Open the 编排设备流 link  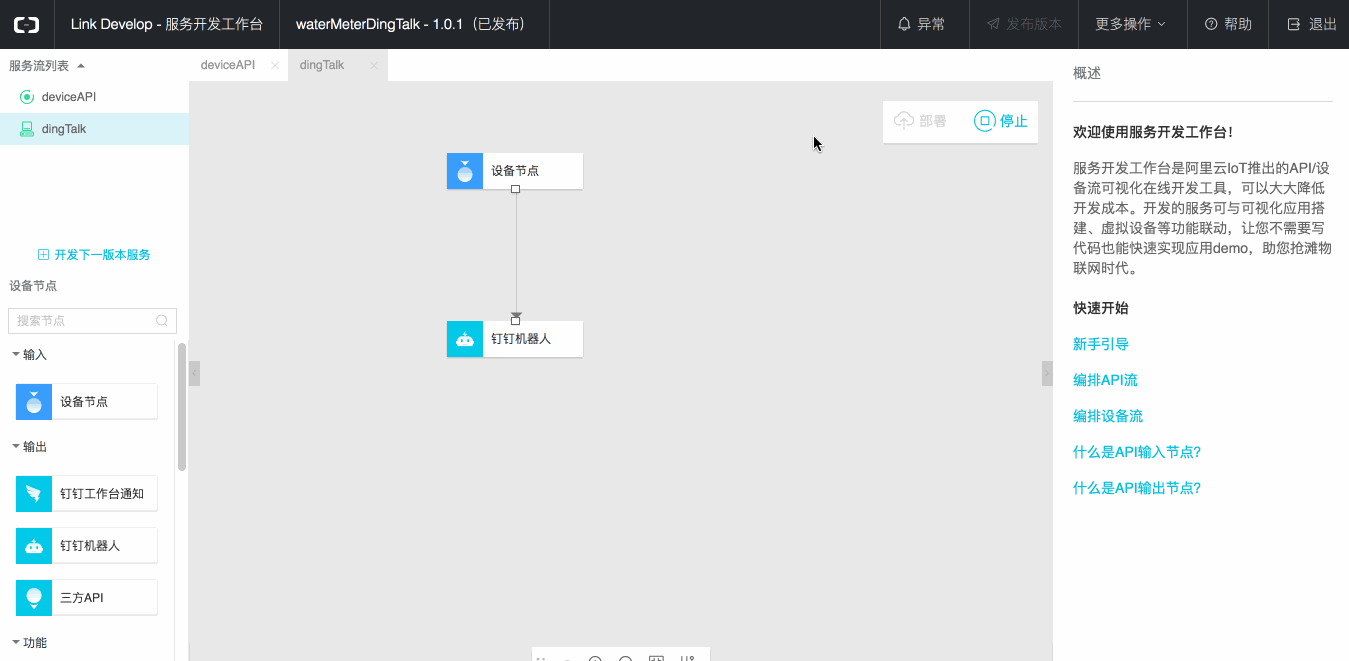(1108, 416)
